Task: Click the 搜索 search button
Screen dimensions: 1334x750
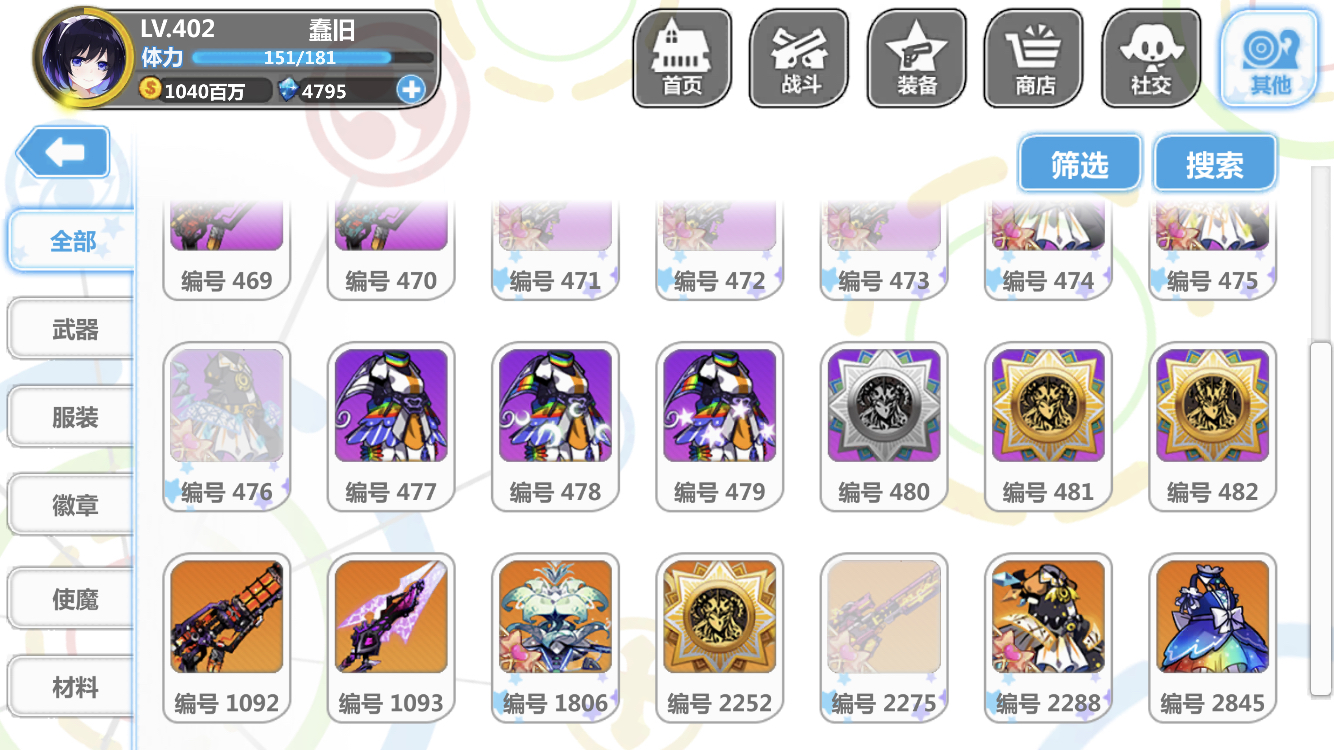Action: tap(1215, 164)
